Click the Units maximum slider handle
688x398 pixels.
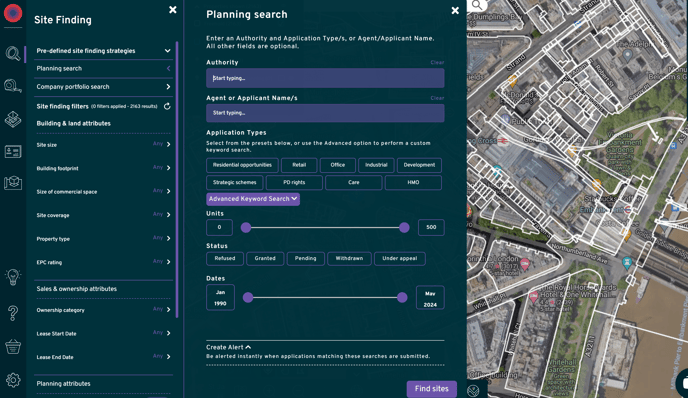[x=404, y=227]
